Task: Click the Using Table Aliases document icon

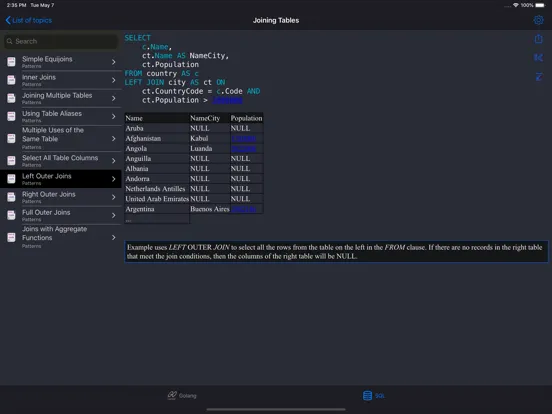Action: click(x=11, y=116)
